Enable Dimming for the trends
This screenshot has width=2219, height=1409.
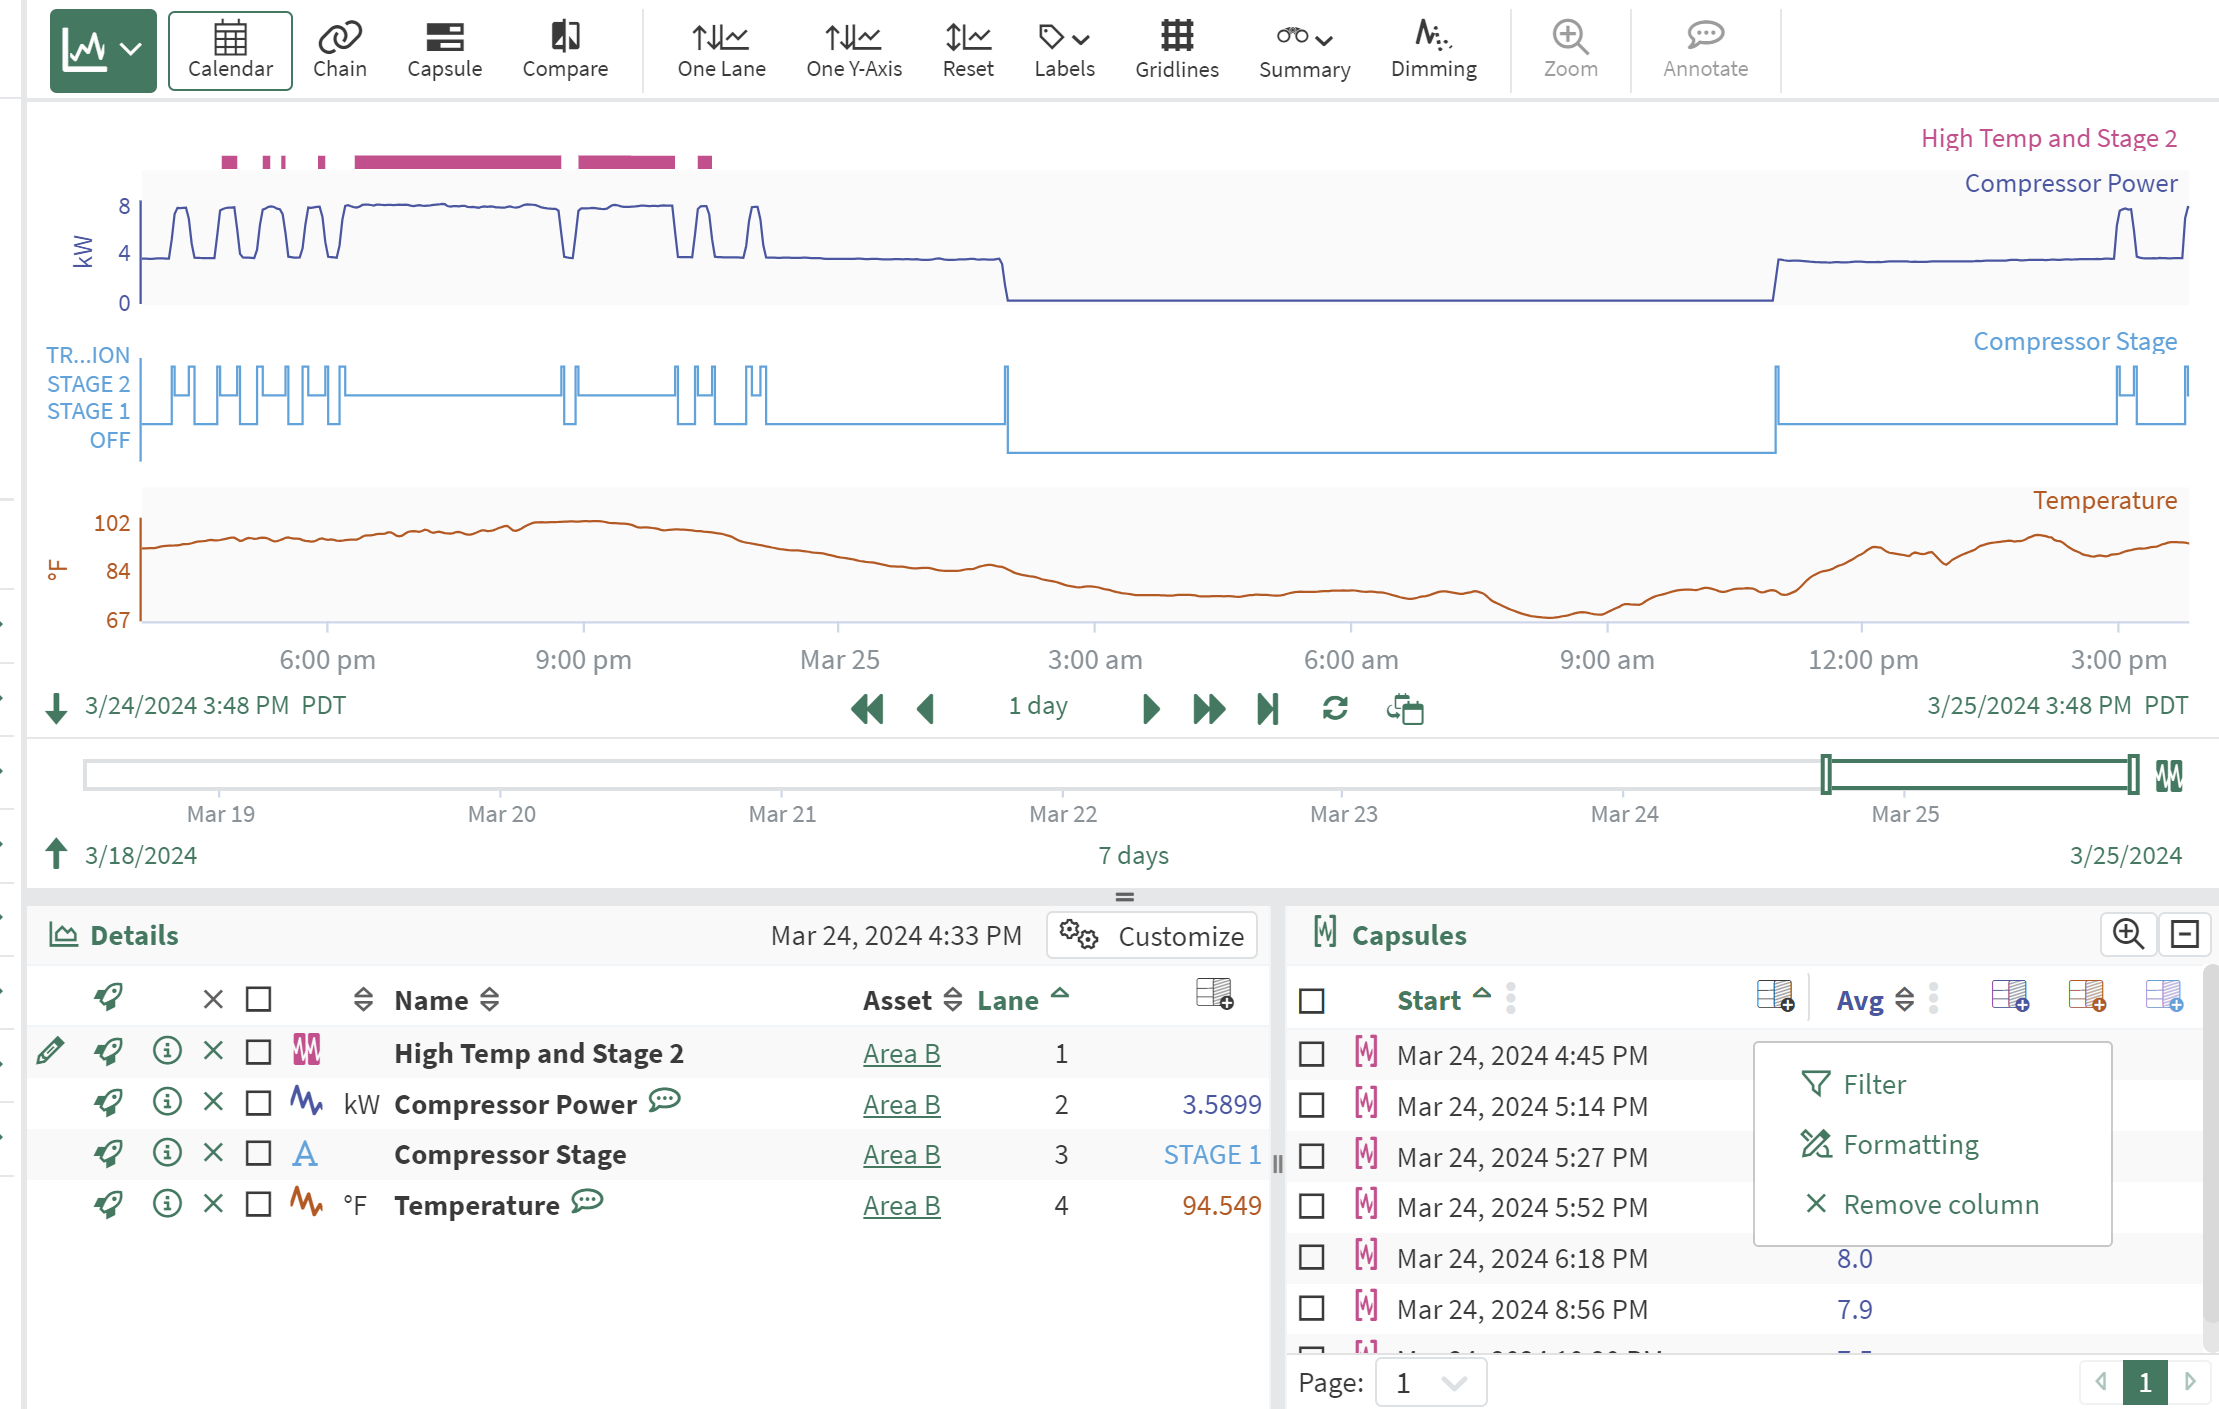pos(1433,50)
